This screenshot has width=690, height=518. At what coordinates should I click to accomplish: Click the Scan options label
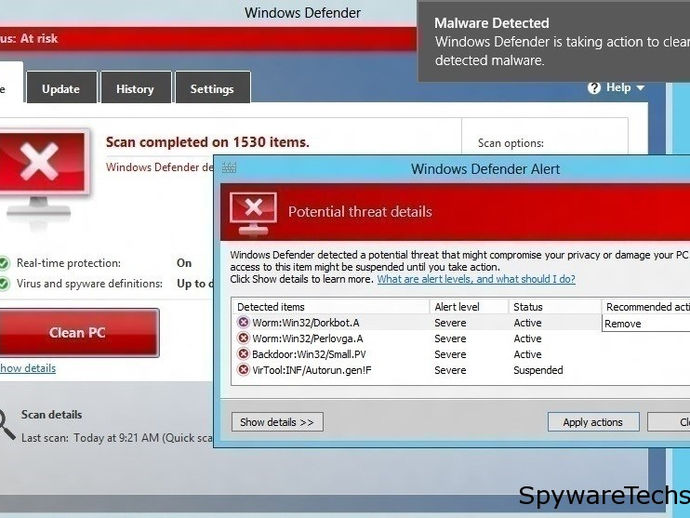click(x=511, y=143)
